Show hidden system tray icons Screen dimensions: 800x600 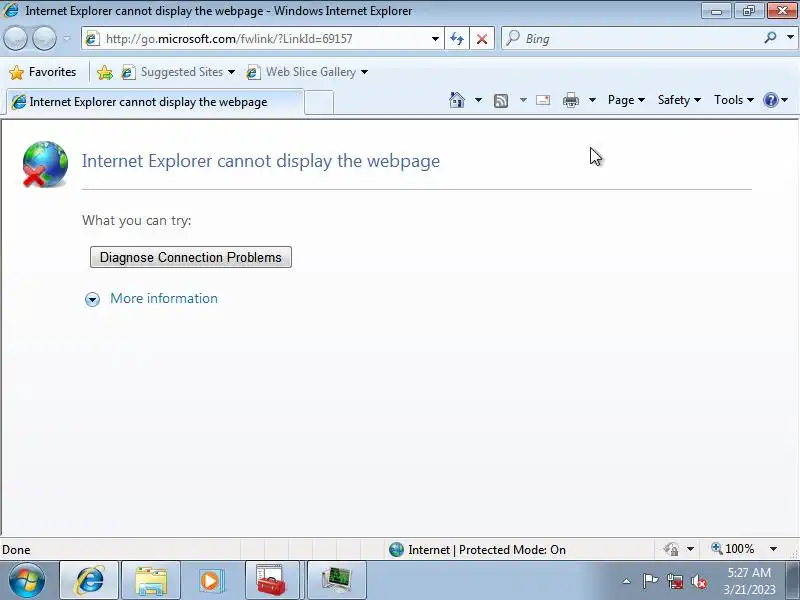click(x=627, y=581)
